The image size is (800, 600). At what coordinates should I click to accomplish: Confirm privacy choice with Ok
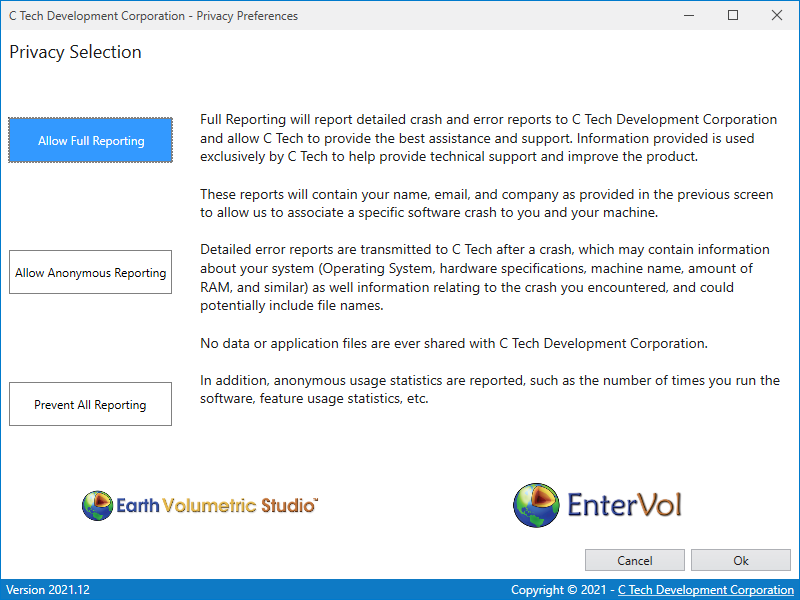click(x=740, y=560)
